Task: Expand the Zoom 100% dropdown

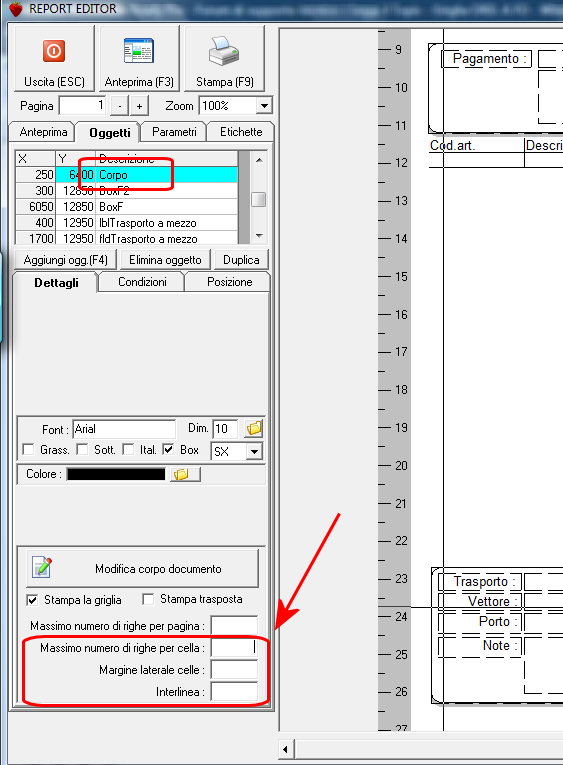Action: click(x=264, y=106)
